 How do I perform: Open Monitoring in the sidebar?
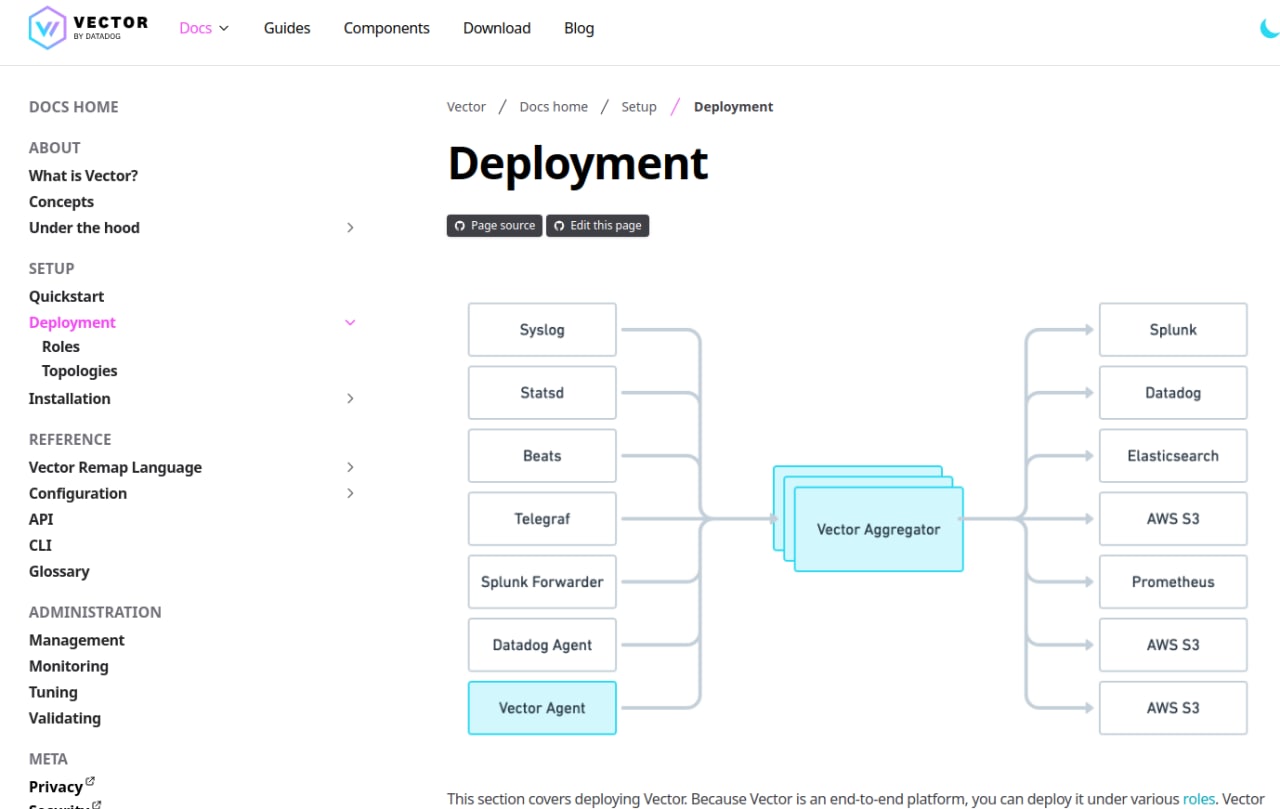68,667
